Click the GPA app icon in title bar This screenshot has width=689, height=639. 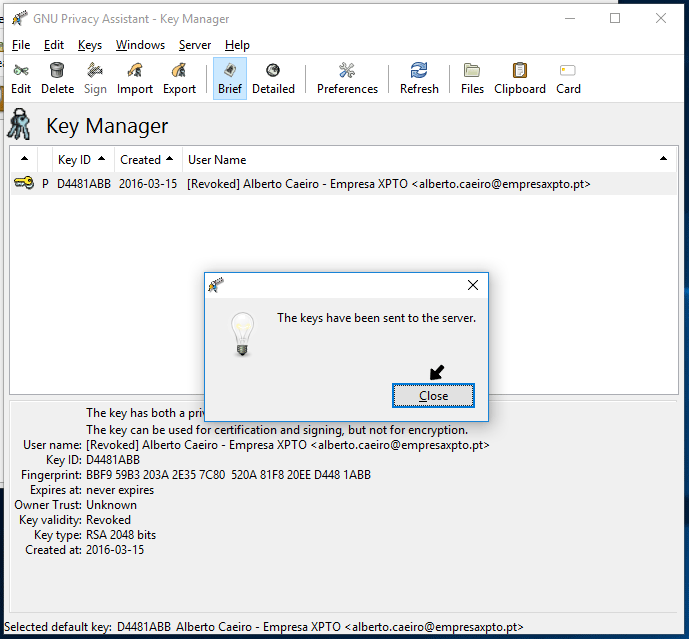[x=19, y=18]
